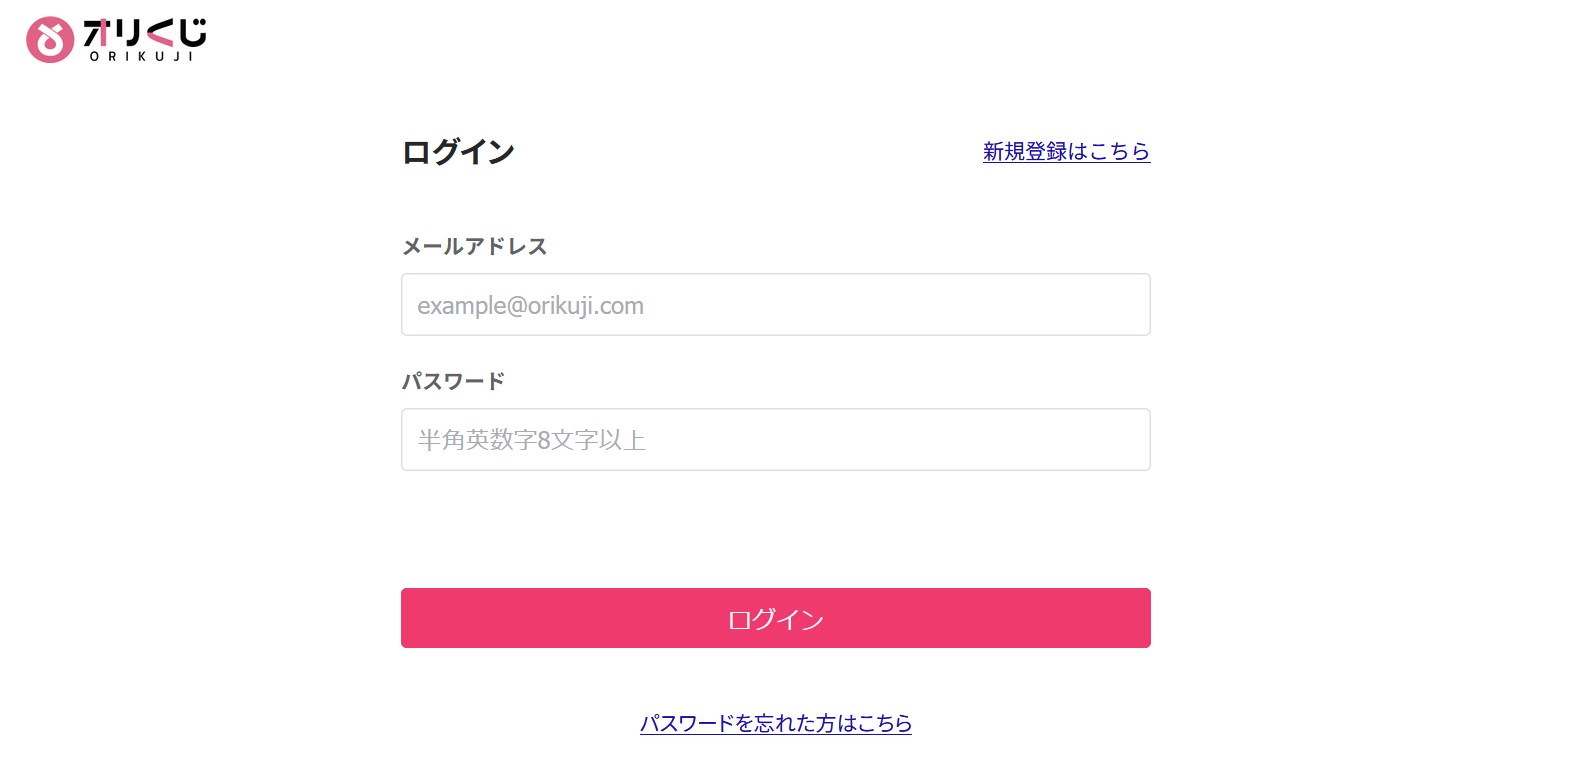Screen dimensions: 1572x766
Task: Open the パスワードを忘れた方はこちら link
Action: click(x=776, y=723)
